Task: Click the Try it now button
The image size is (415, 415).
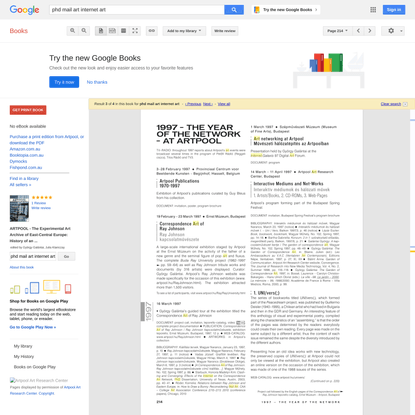Action: (64, 82)
